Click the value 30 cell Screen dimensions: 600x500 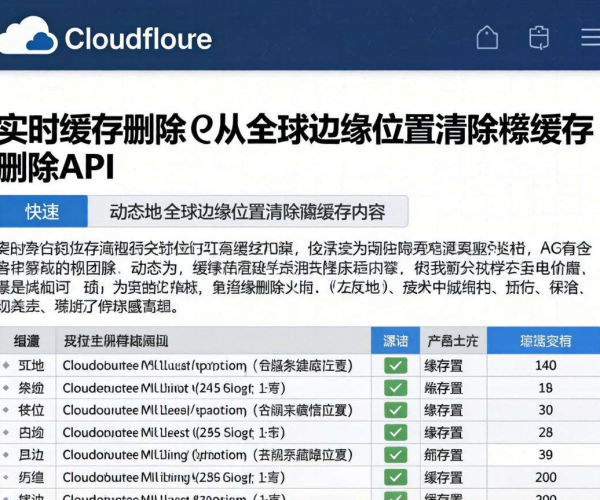(x=545, y=410)
